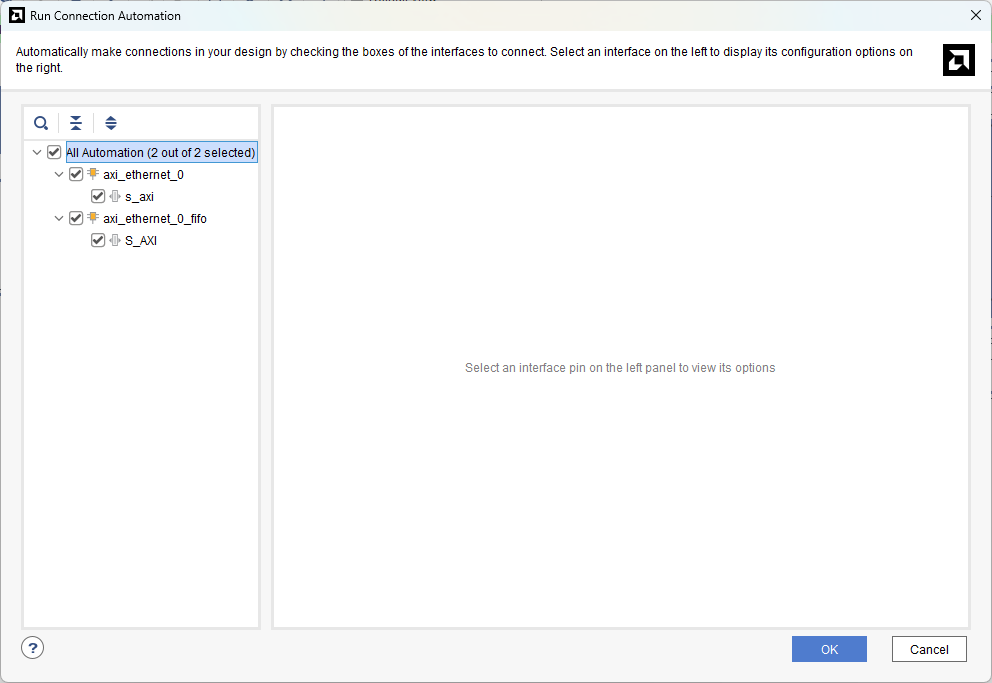Open search in the automation tree toolbar
992x683 pixels.
[x=41, y=123]
